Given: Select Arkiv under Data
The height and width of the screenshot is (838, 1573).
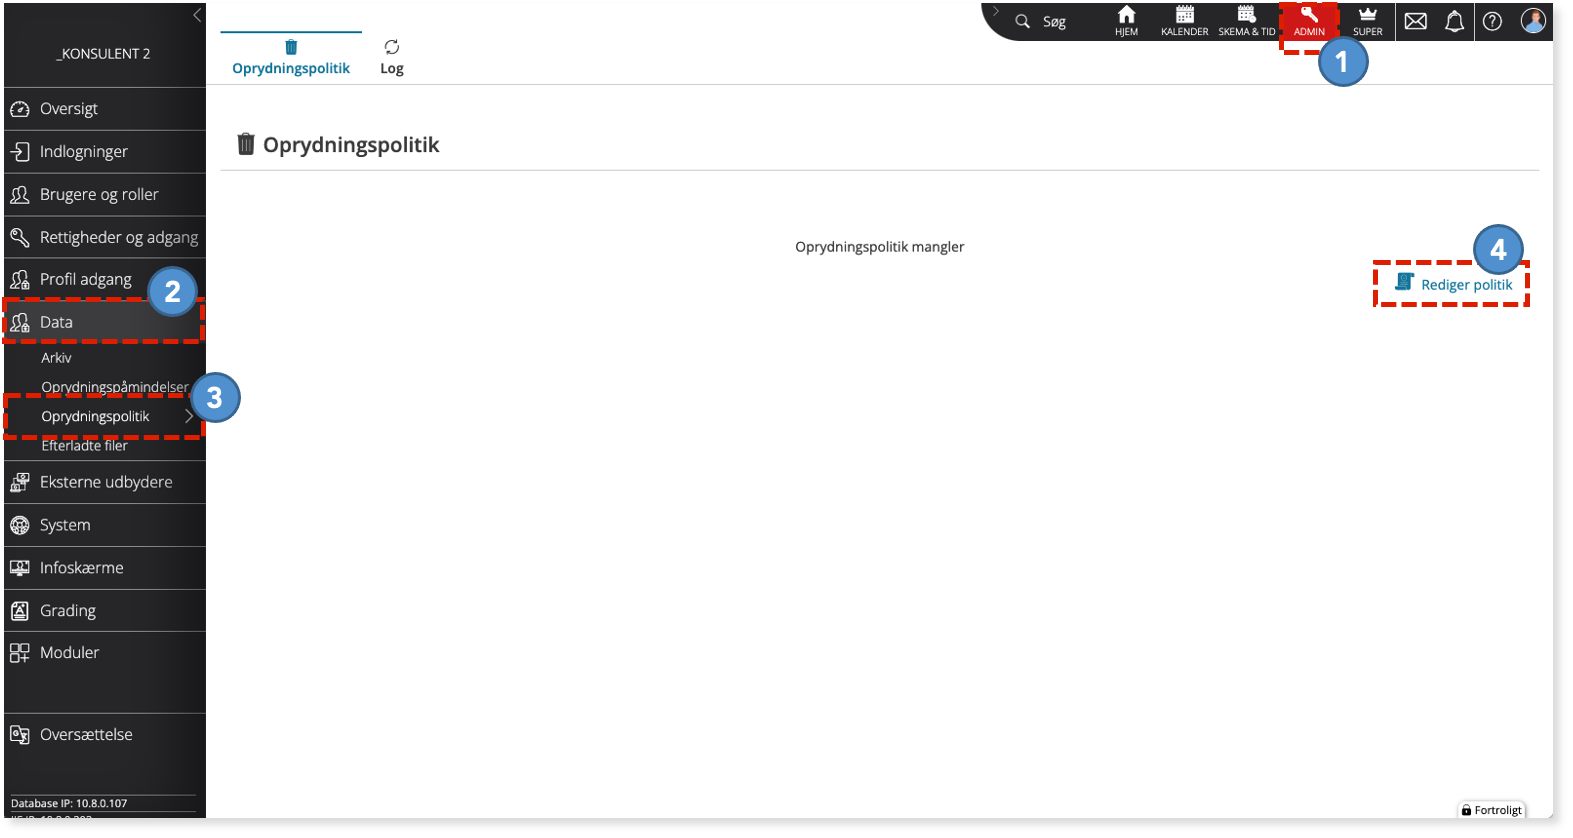Looking at the screenshot, I should click(x=56, y=357).
